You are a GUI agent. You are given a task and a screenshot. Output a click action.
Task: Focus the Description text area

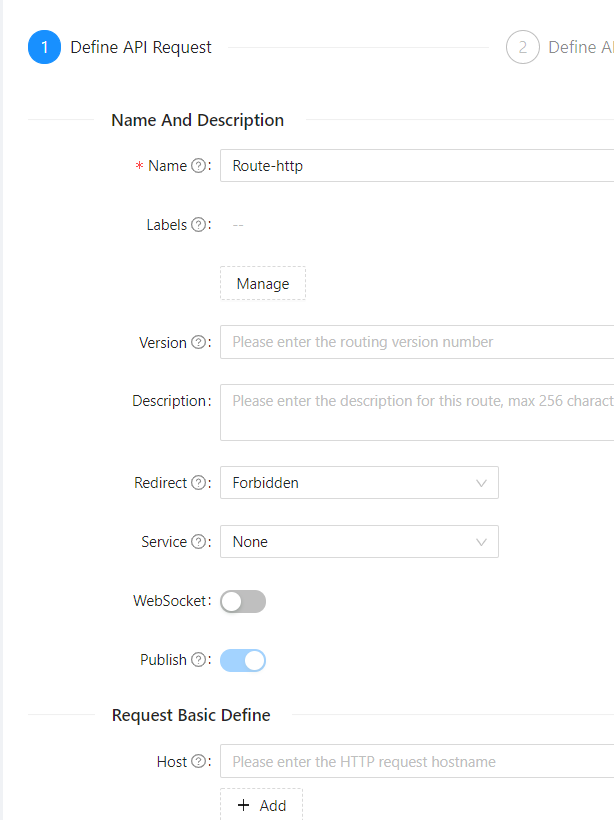tap(417, 413)
